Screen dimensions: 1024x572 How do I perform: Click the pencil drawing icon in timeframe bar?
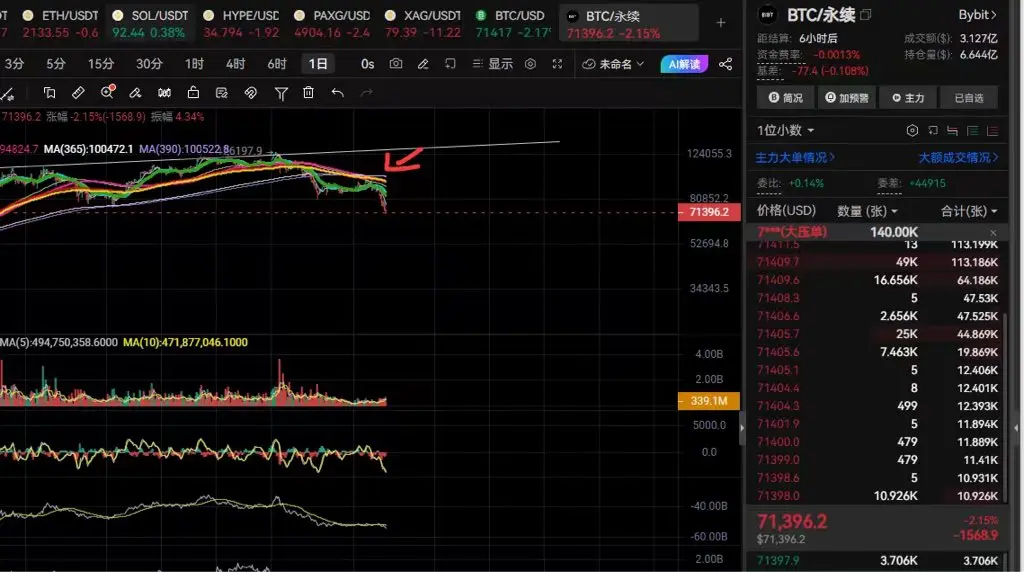(423, 63)
